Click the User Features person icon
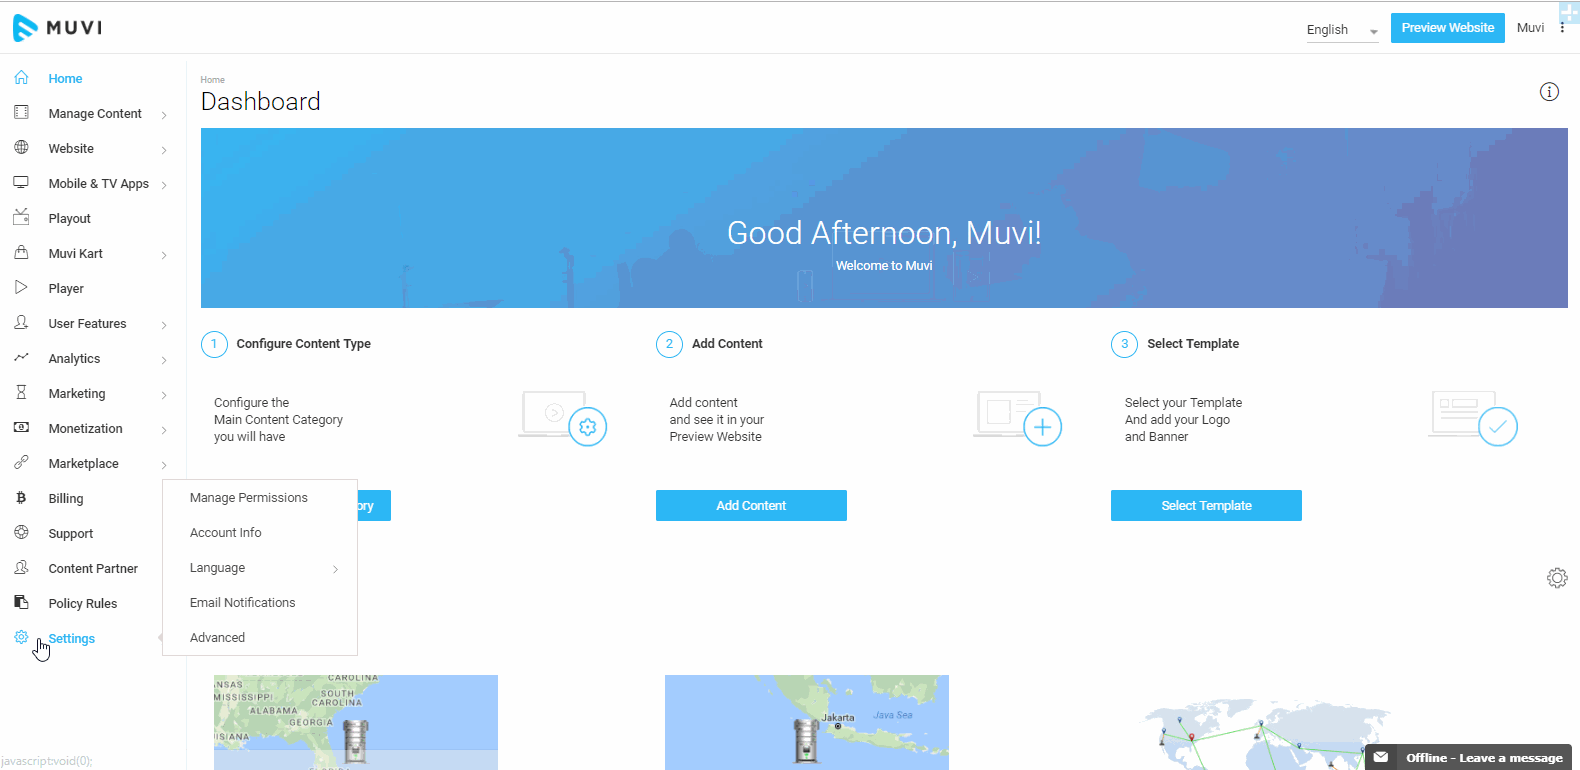 coord(21,322)
